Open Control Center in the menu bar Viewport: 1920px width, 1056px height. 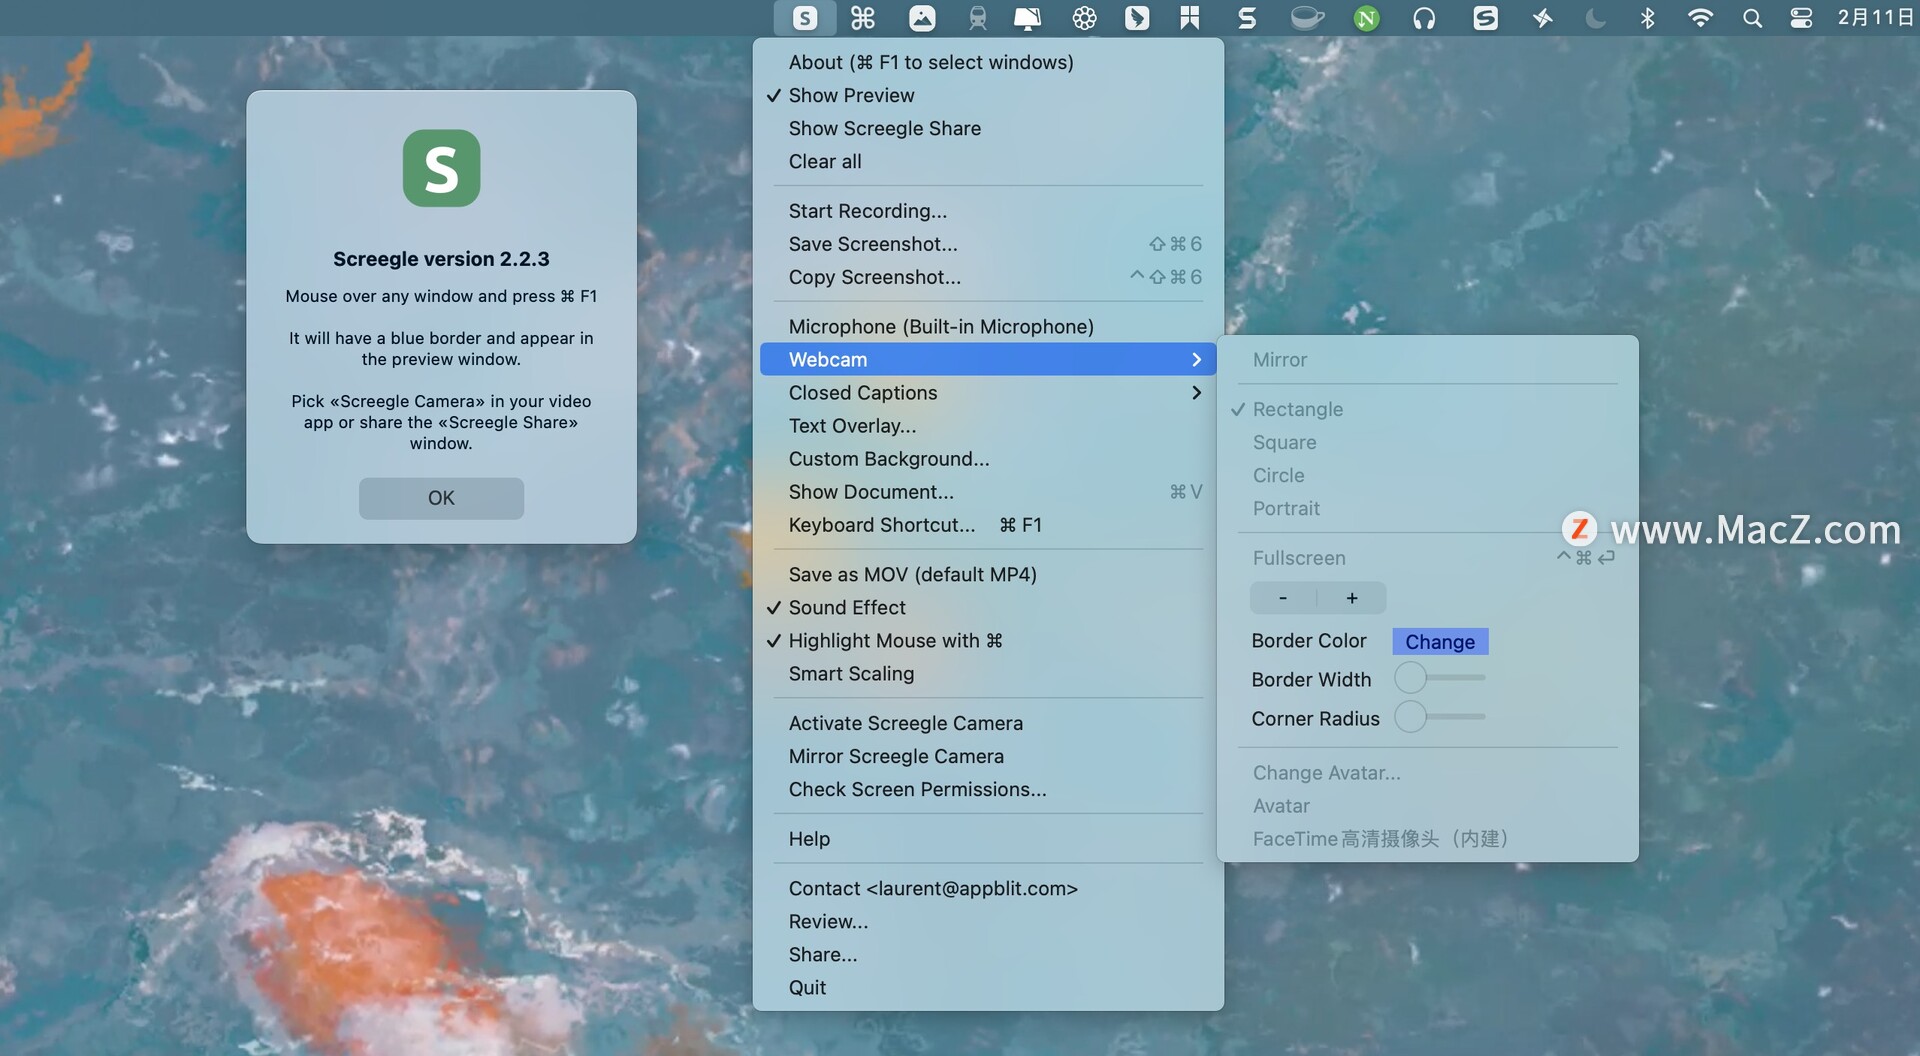coord(1800,18)
